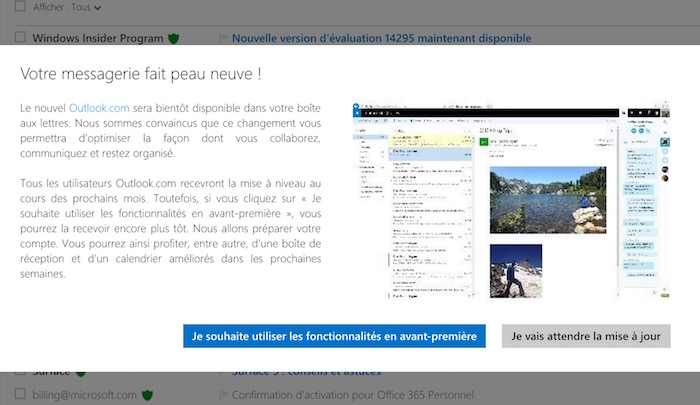Select the billing@microsoft.com message checkbox
This screenshot has width=700, height=405.
20,394
